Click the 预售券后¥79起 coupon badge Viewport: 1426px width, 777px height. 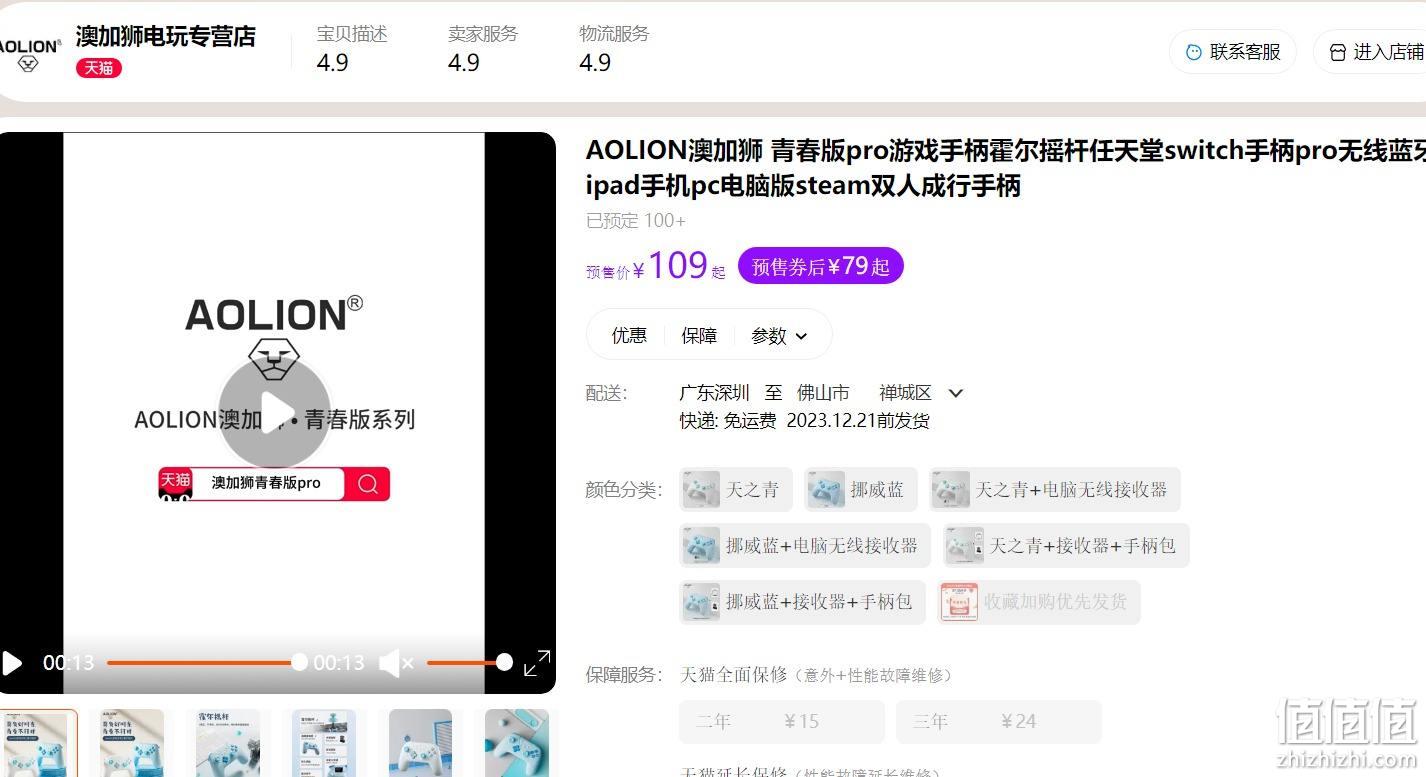(821, 266)
